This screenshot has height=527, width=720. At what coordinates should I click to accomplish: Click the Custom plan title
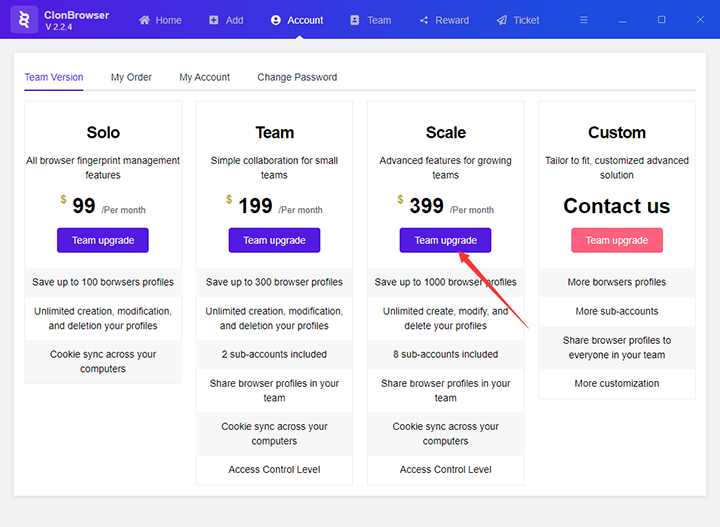[x=617, y=132]
